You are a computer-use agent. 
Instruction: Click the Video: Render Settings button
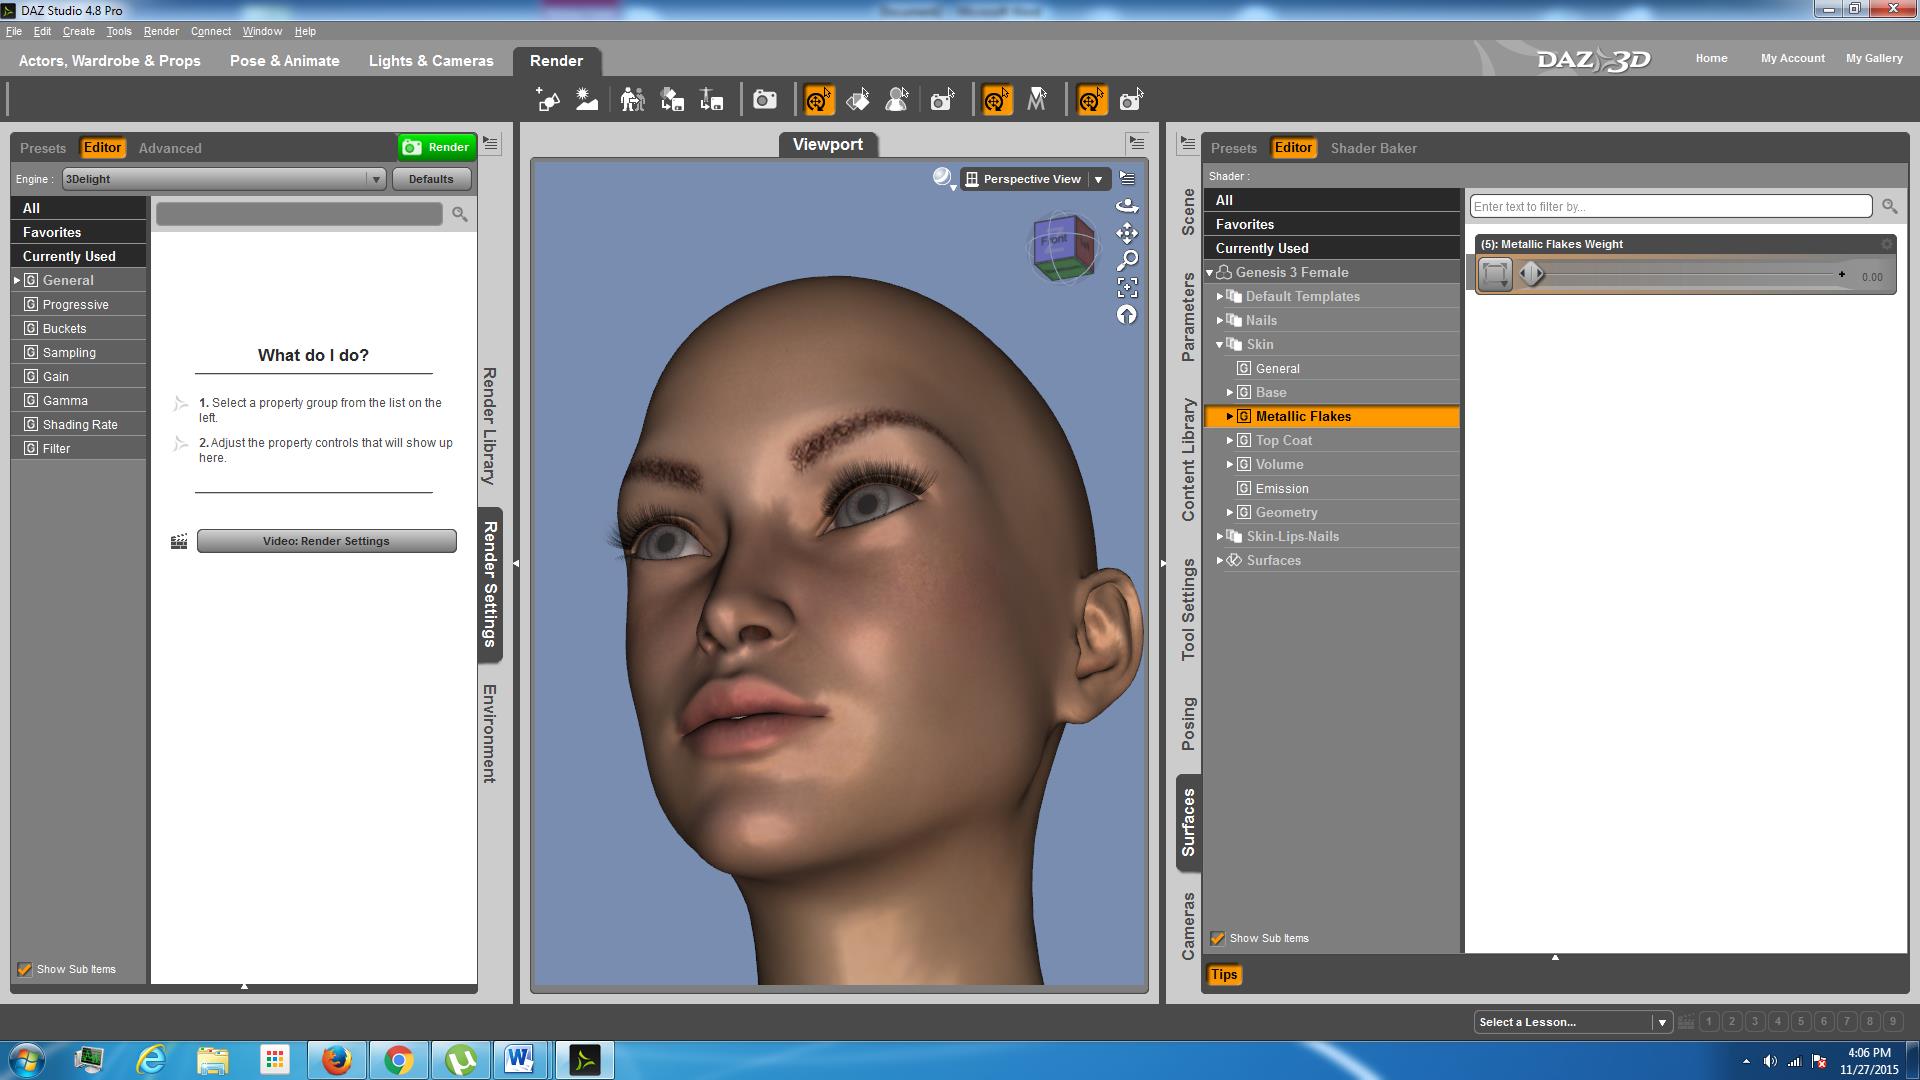(x=326, y=541)
